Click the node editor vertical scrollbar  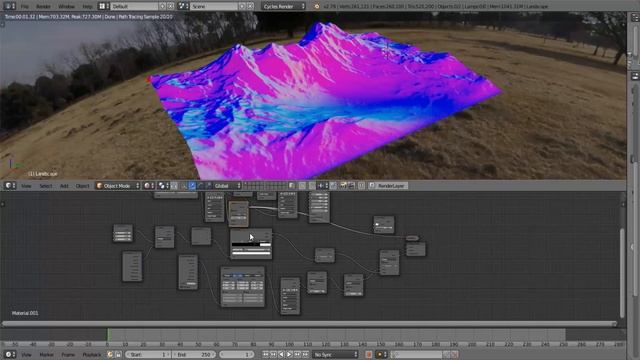622,273
